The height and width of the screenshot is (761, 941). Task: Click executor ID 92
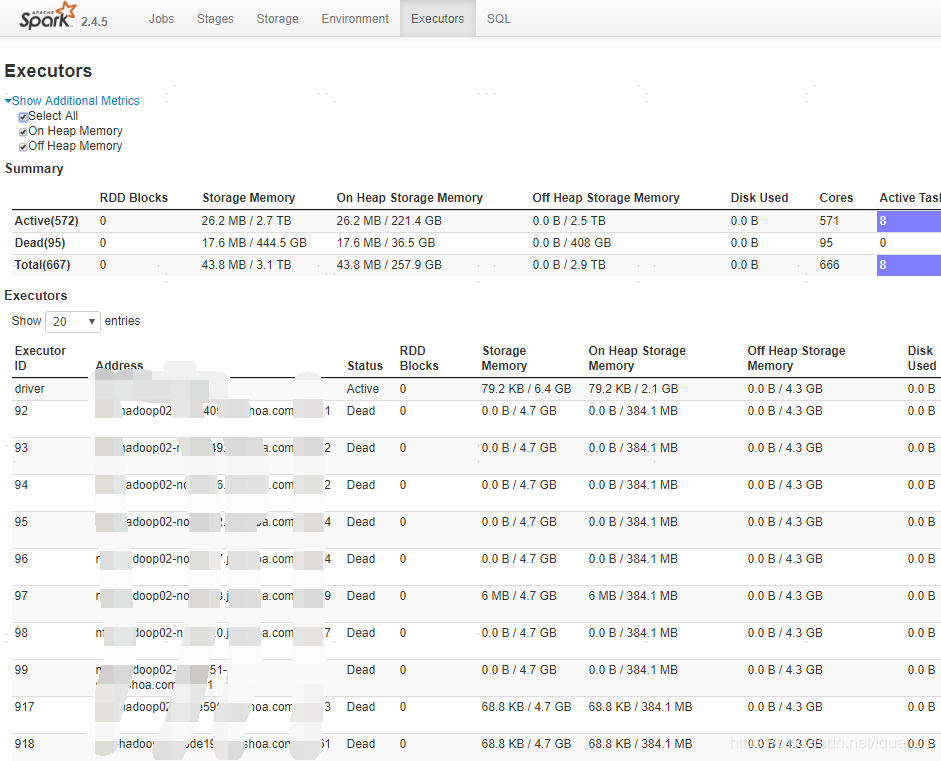point(21,411)
